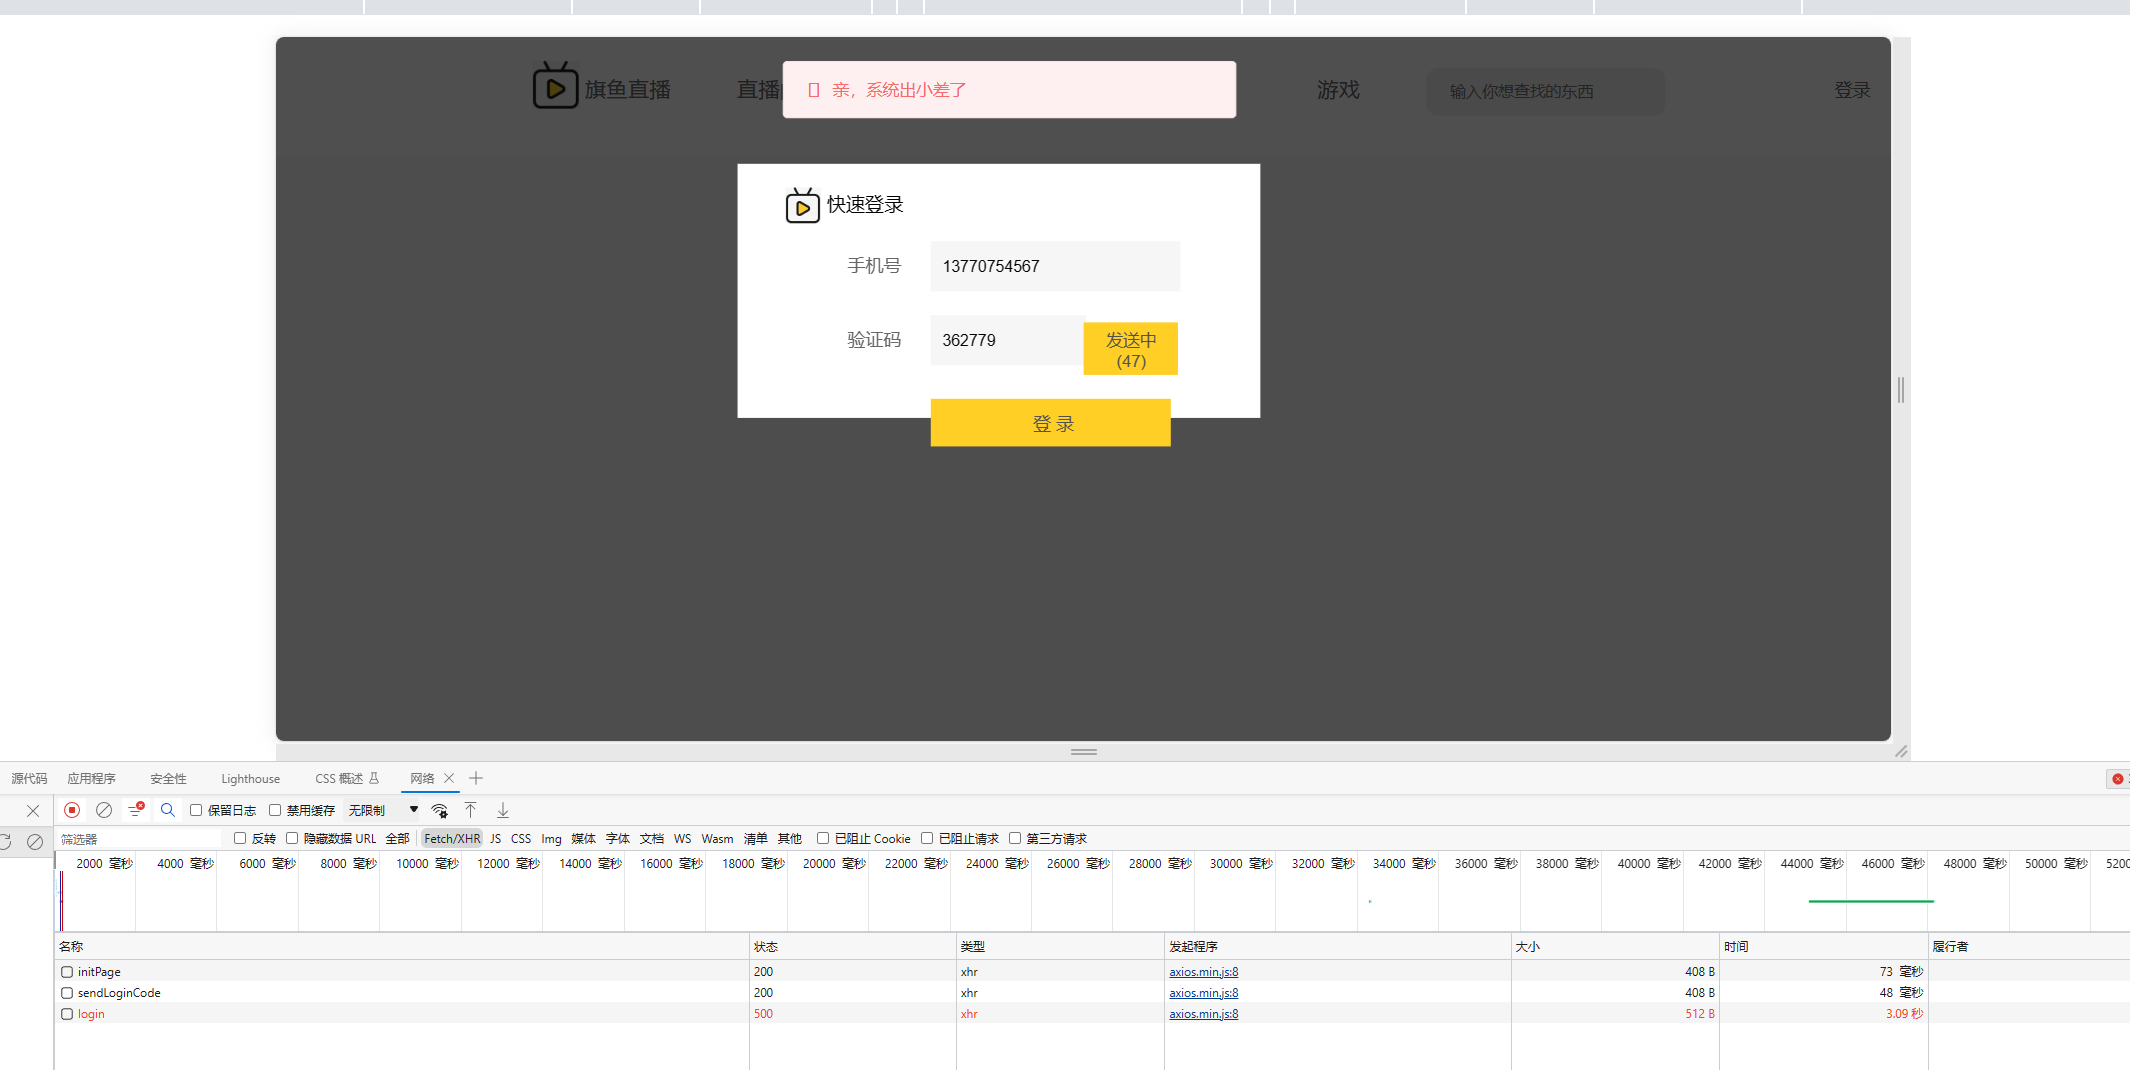
Task: Click the red error count icon in DevTools
Action: point(2117,779)
